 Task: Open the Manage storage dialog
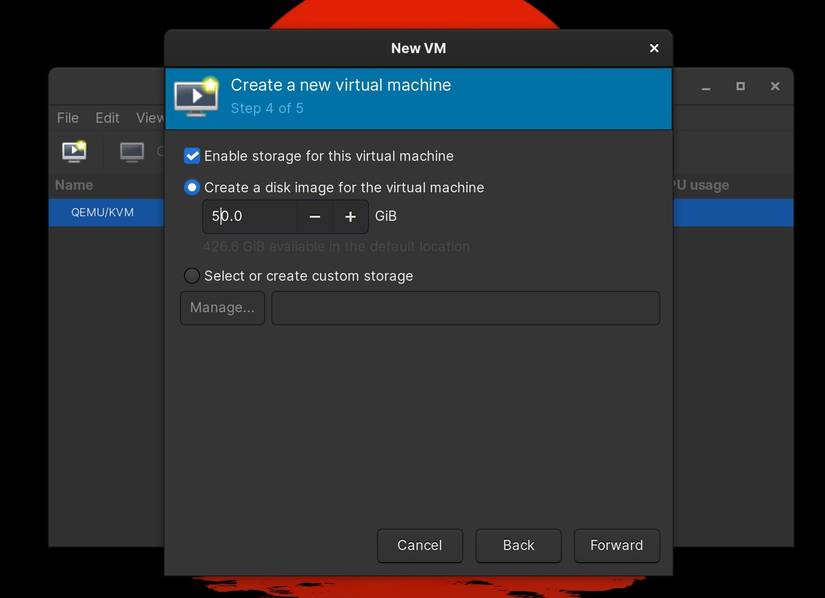[221, 307]
